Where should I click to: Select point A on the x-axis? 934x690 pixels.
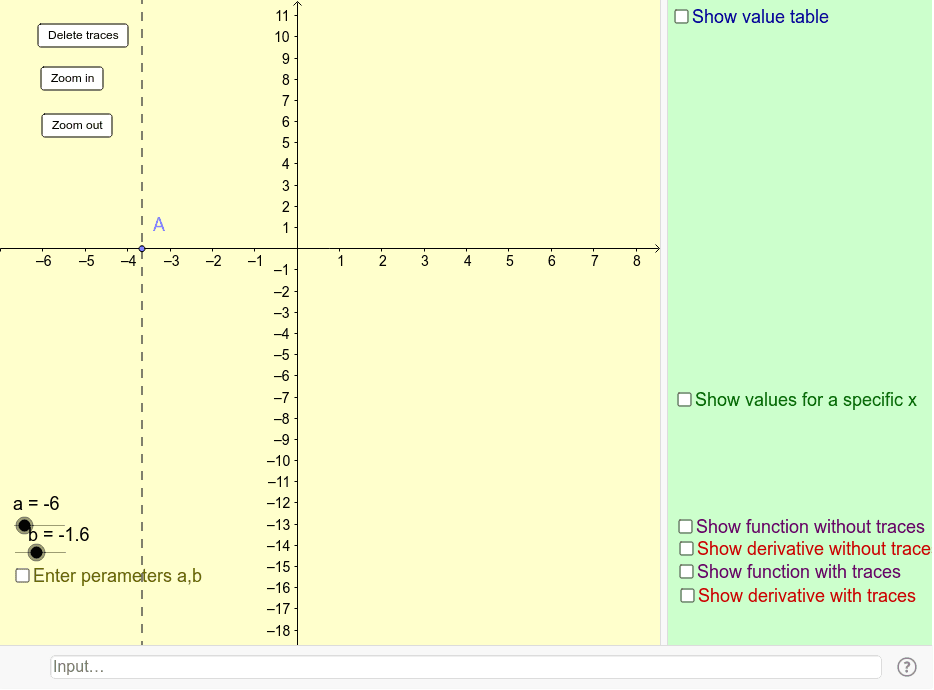tap(142, 248)
